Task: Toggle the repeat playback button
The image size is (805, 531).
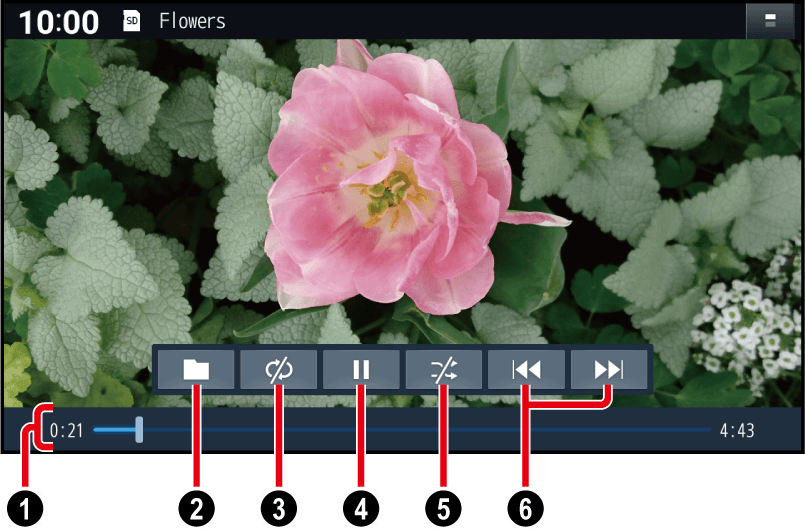Action: coord(279,370)
